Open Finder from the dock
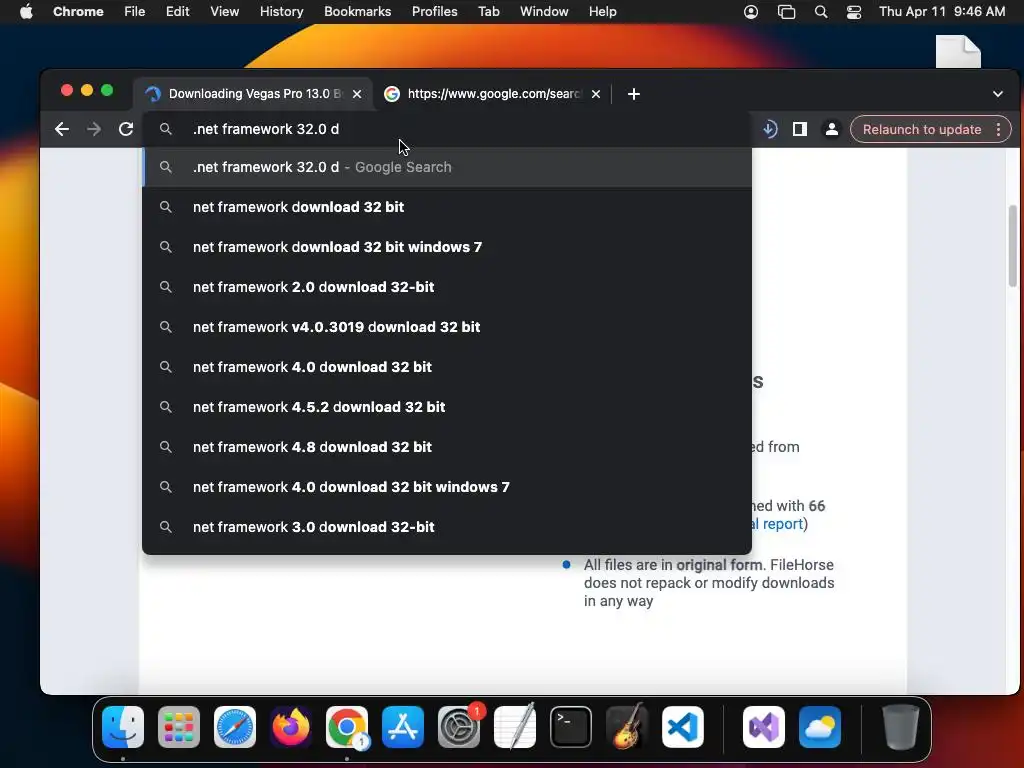Viewport: 1024px width, 768px height. point(123,727)
